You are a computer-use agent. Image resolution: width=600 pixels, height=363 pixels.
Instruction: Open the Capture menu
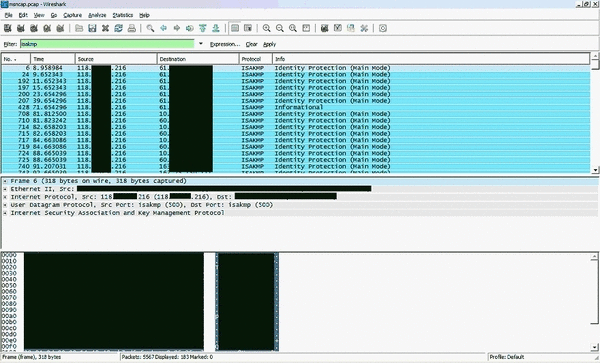(x=73, y=15)
